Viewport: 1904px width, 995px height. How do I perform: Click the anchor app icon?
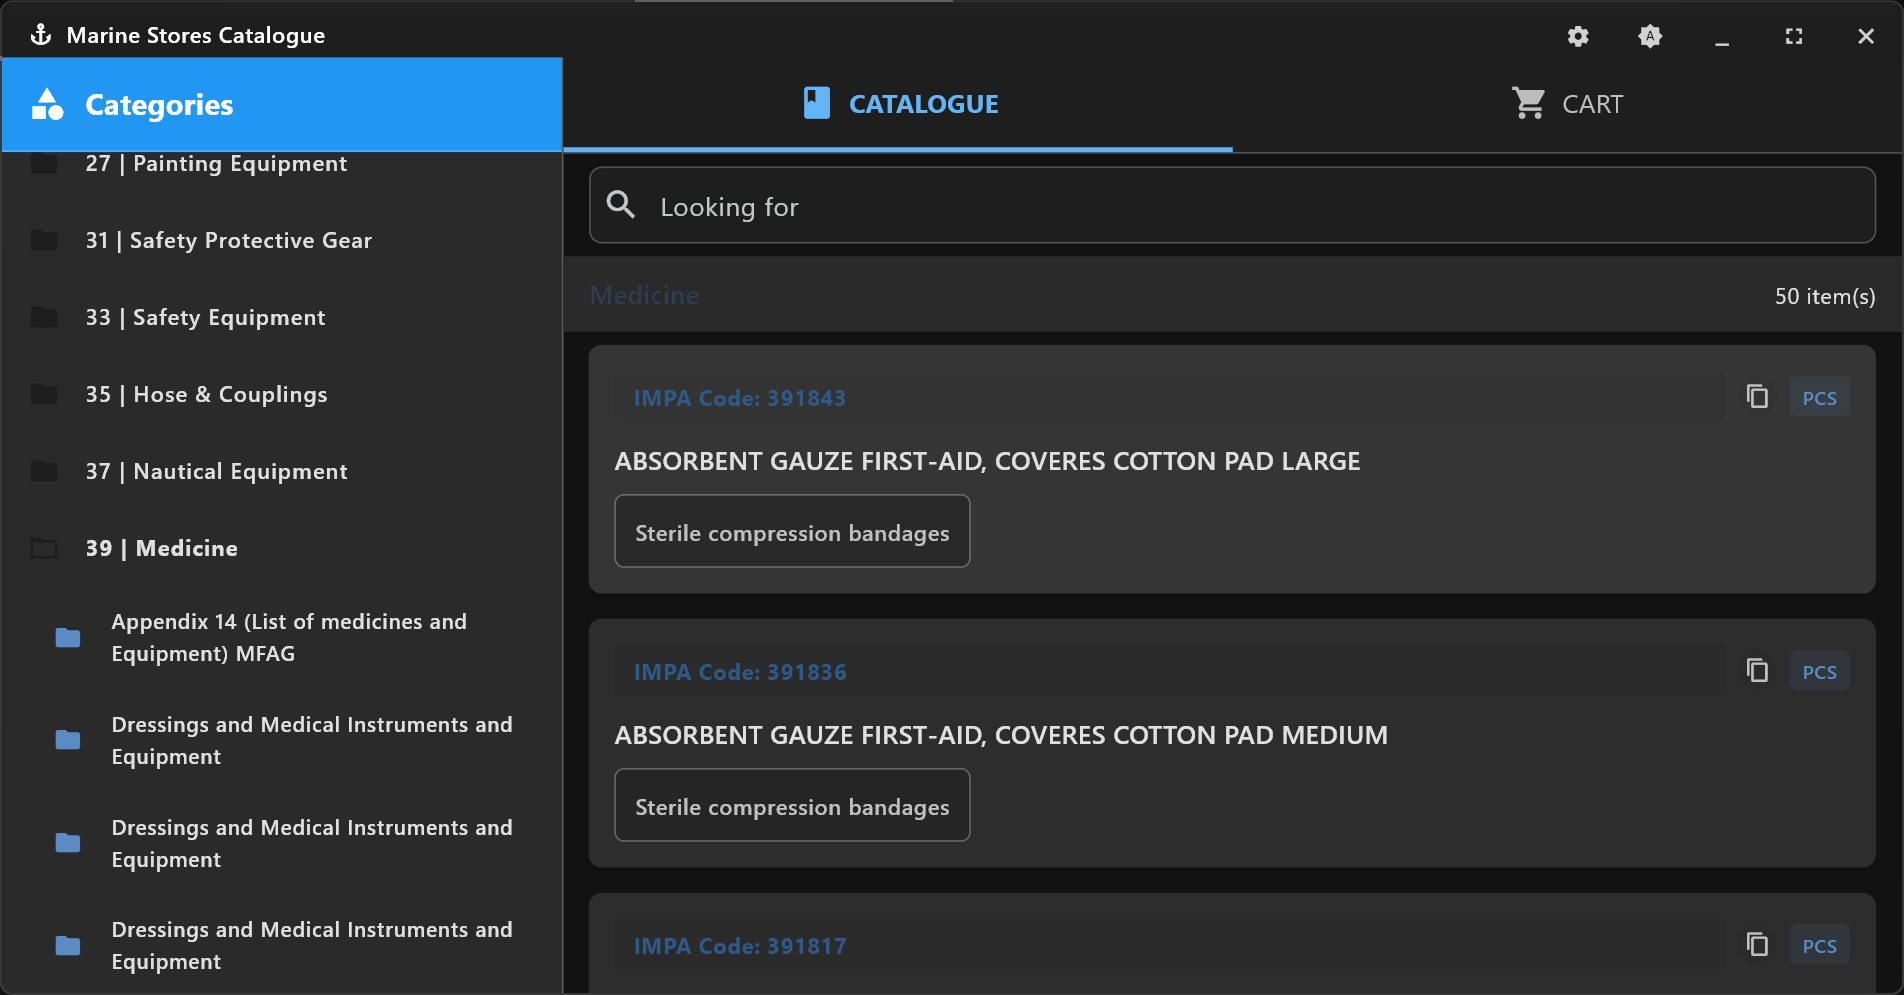[41, 35]
